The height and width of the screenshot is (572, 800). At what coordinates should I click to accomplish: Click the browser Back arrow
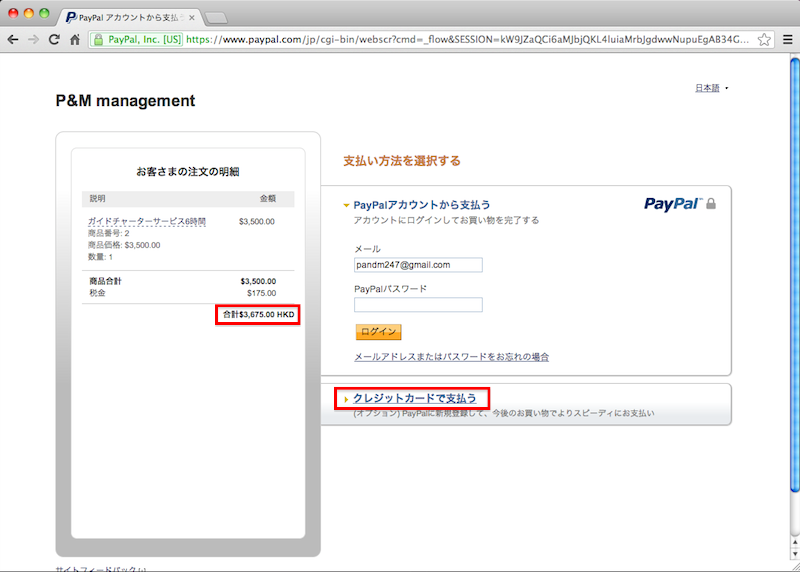click(13, 39)
